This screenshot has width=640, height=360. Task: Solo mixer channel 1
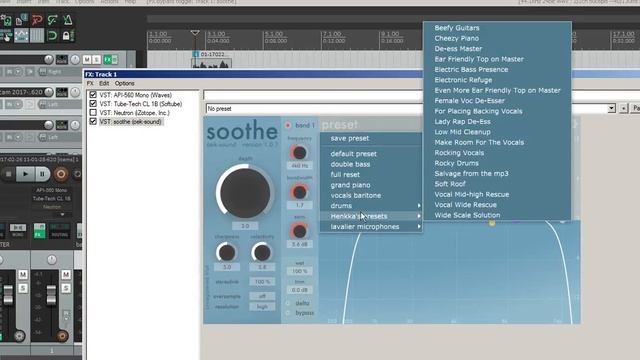point(66,288)
